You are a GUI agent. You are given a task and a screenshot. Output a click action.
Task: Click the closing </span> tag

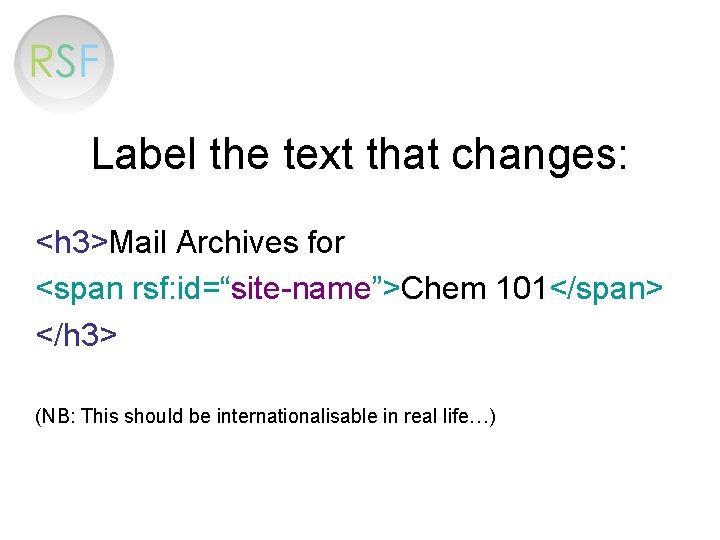(x=606, y=289)
